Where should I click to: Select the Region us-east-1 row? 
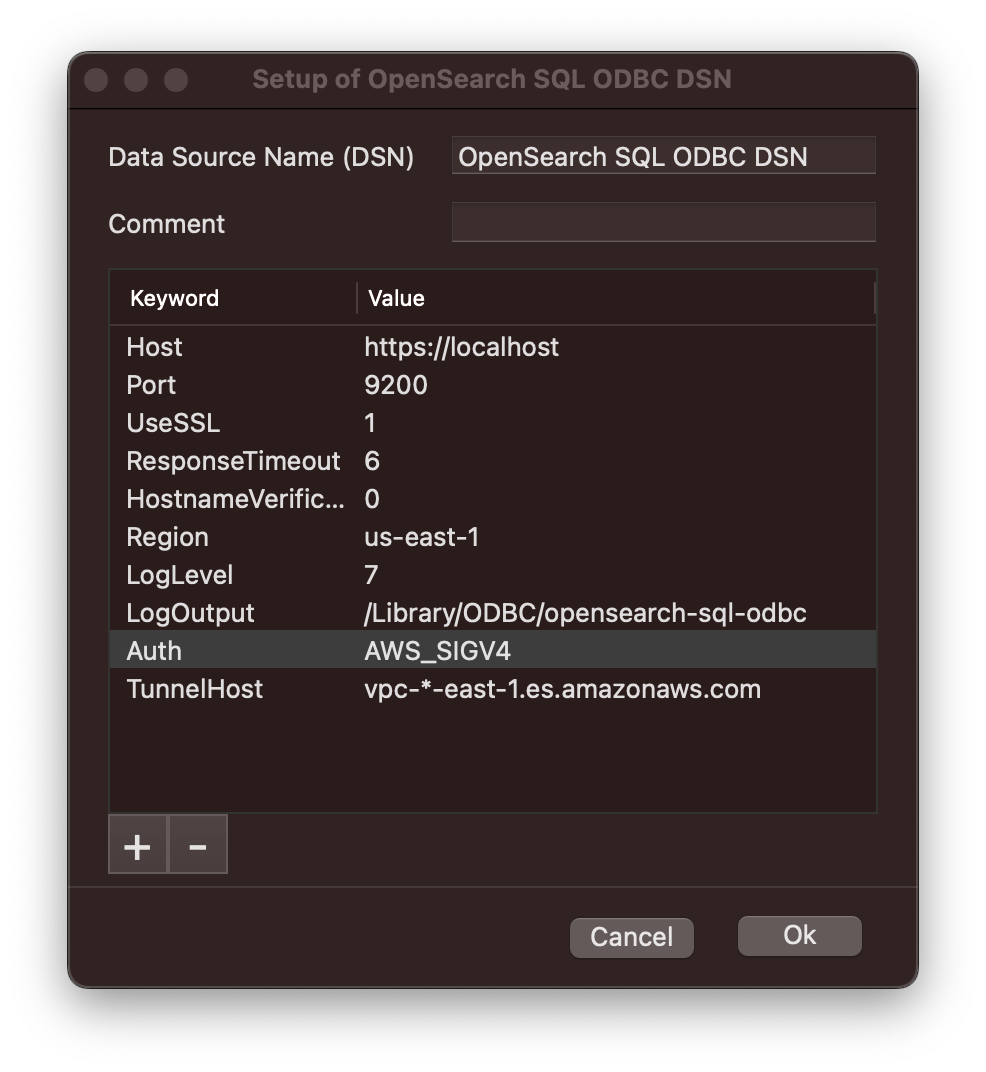click(167, 537)
